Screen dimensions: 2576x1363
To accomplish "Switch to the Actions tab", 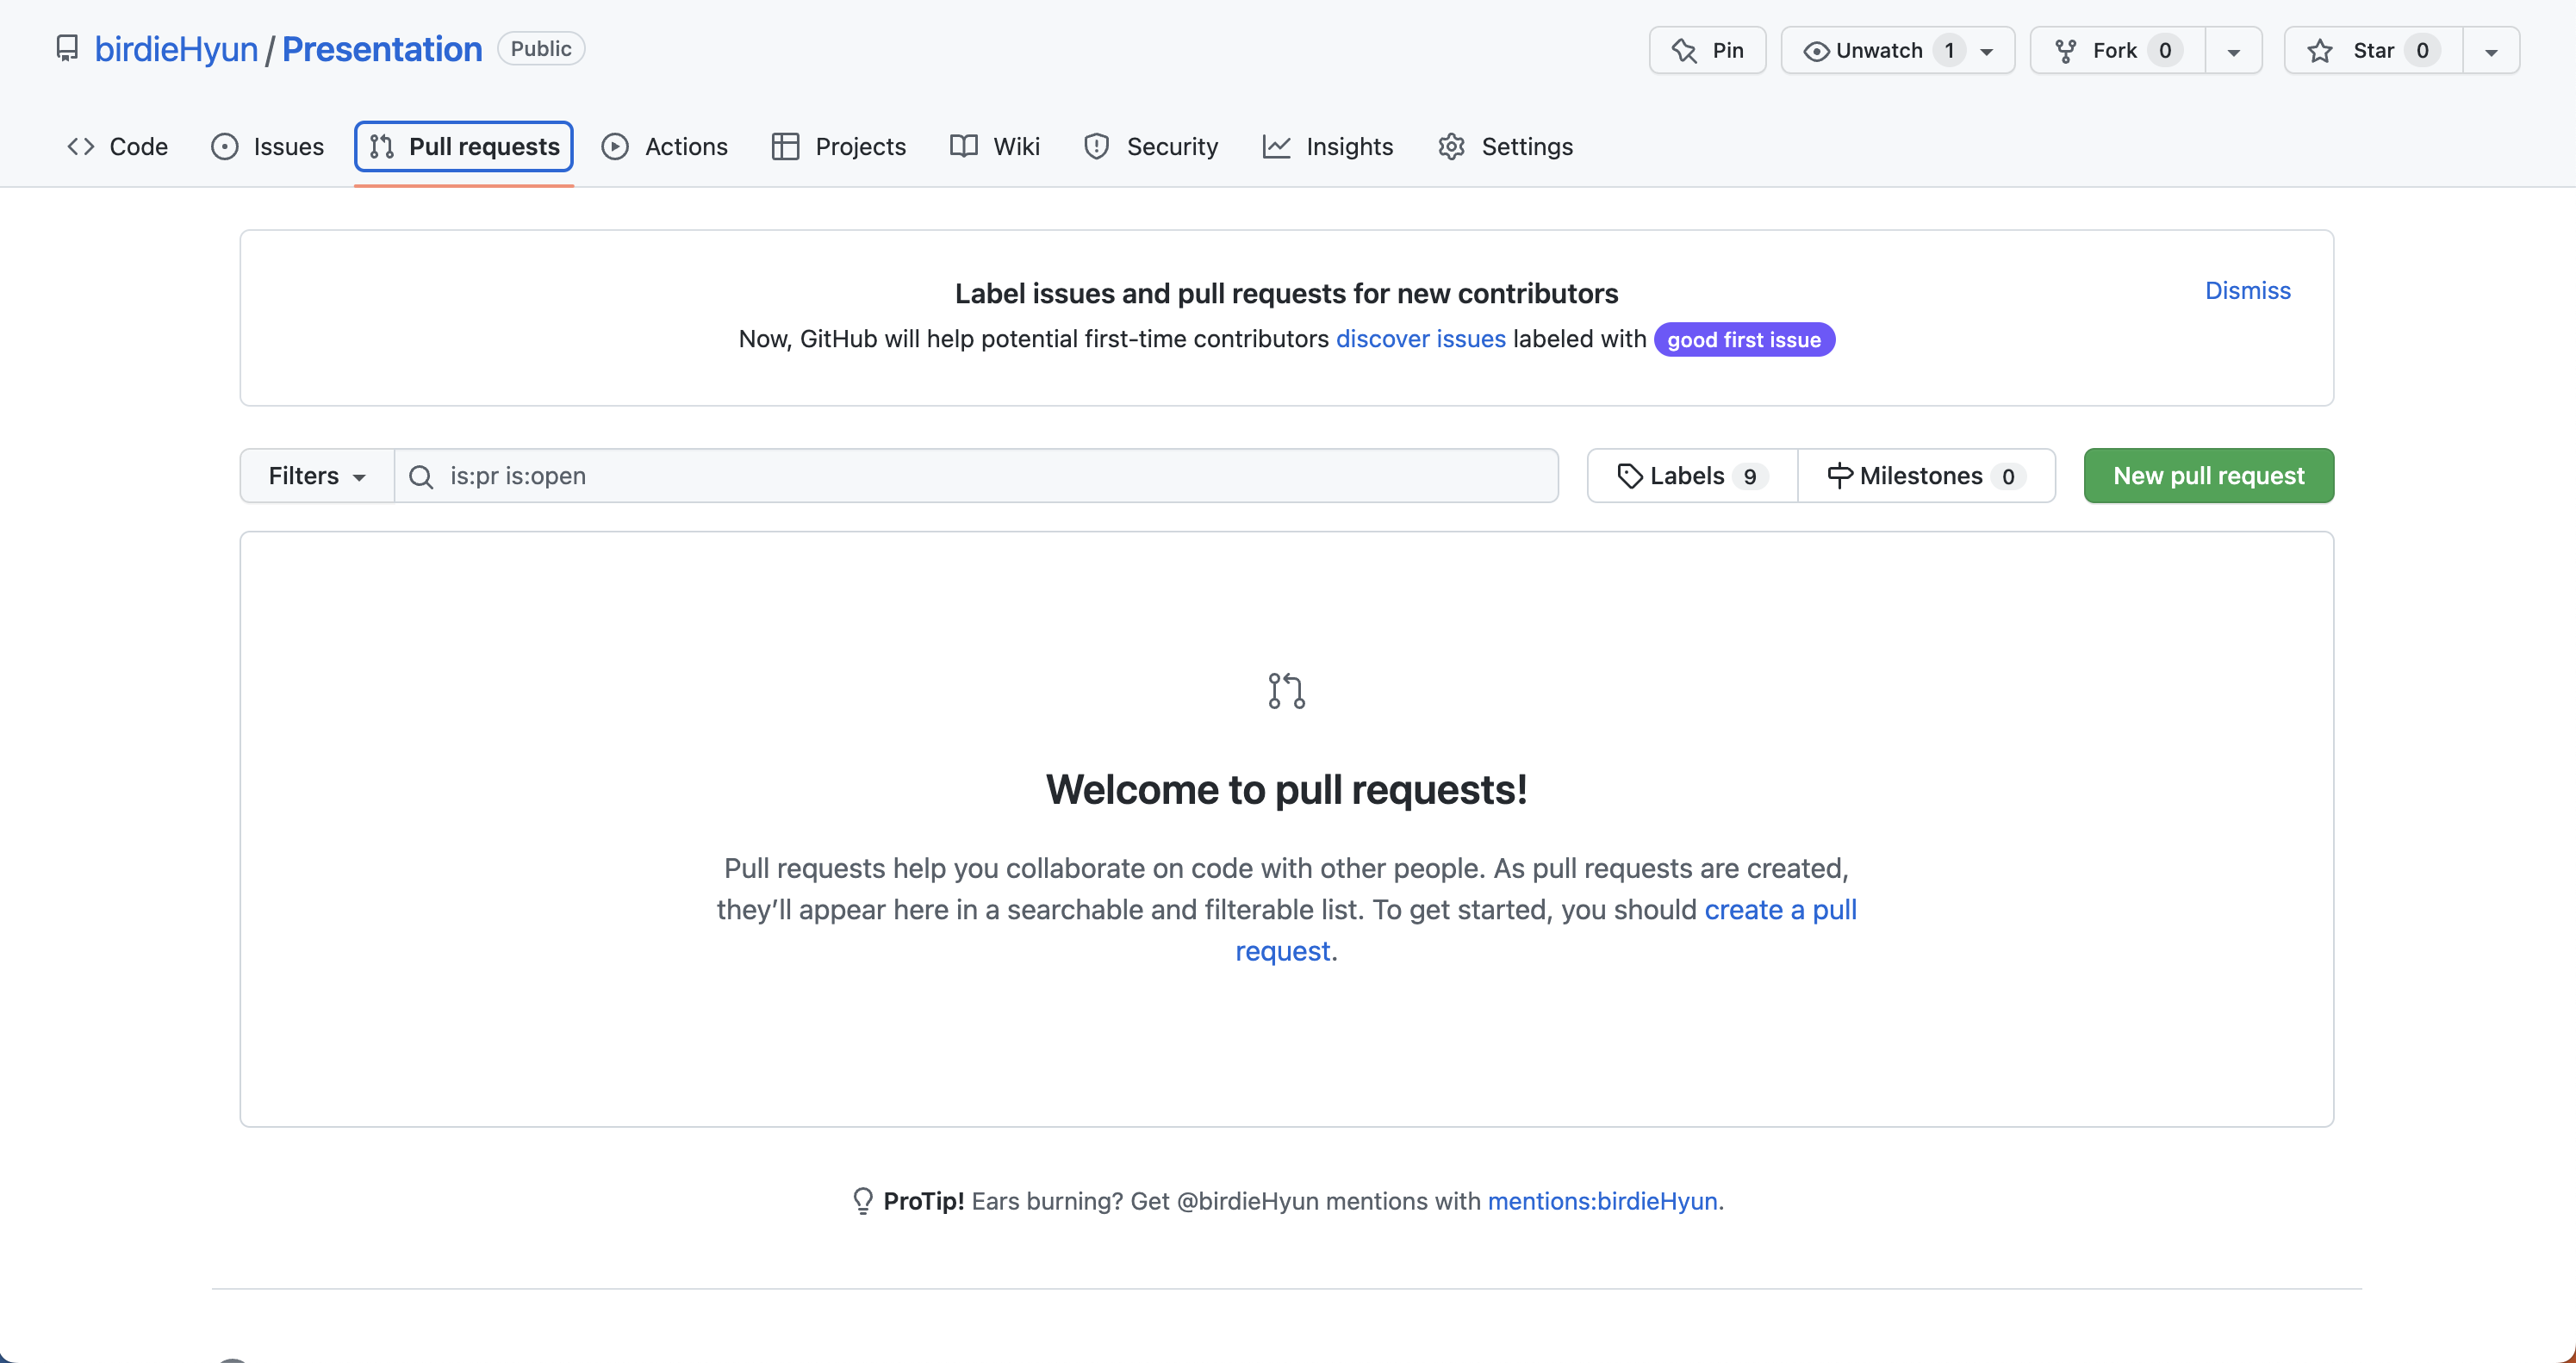I will (x=665, y=147).
